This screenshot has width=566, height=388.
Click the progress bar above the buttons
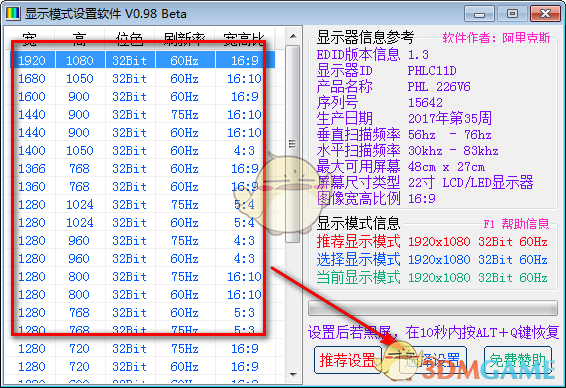point(433,309)
